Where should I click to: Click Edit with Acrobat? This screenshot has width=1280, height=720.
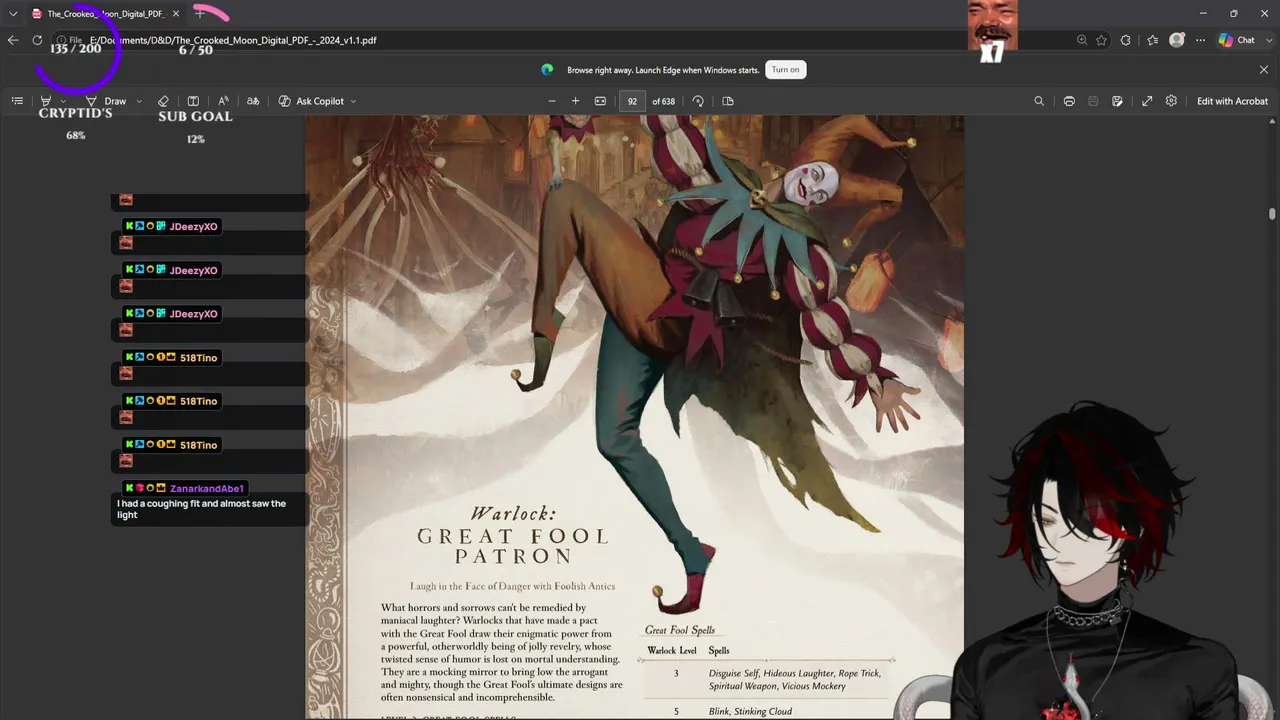[1232, 101]
